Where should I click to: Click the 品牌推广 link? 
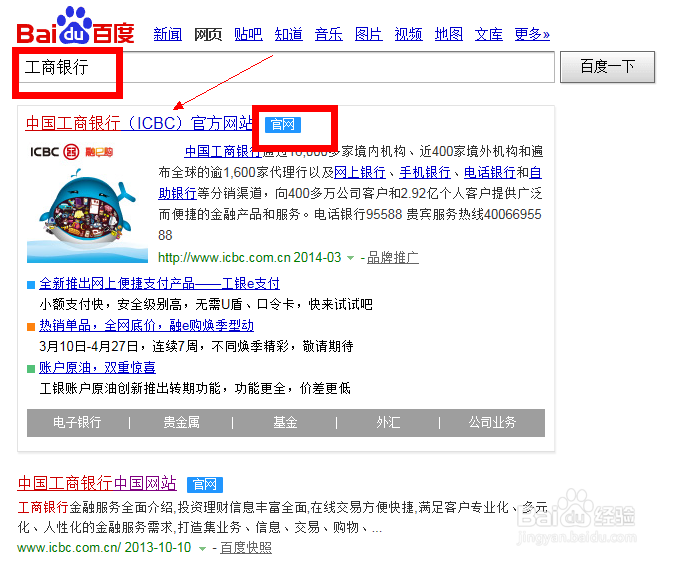pos(392,258)
